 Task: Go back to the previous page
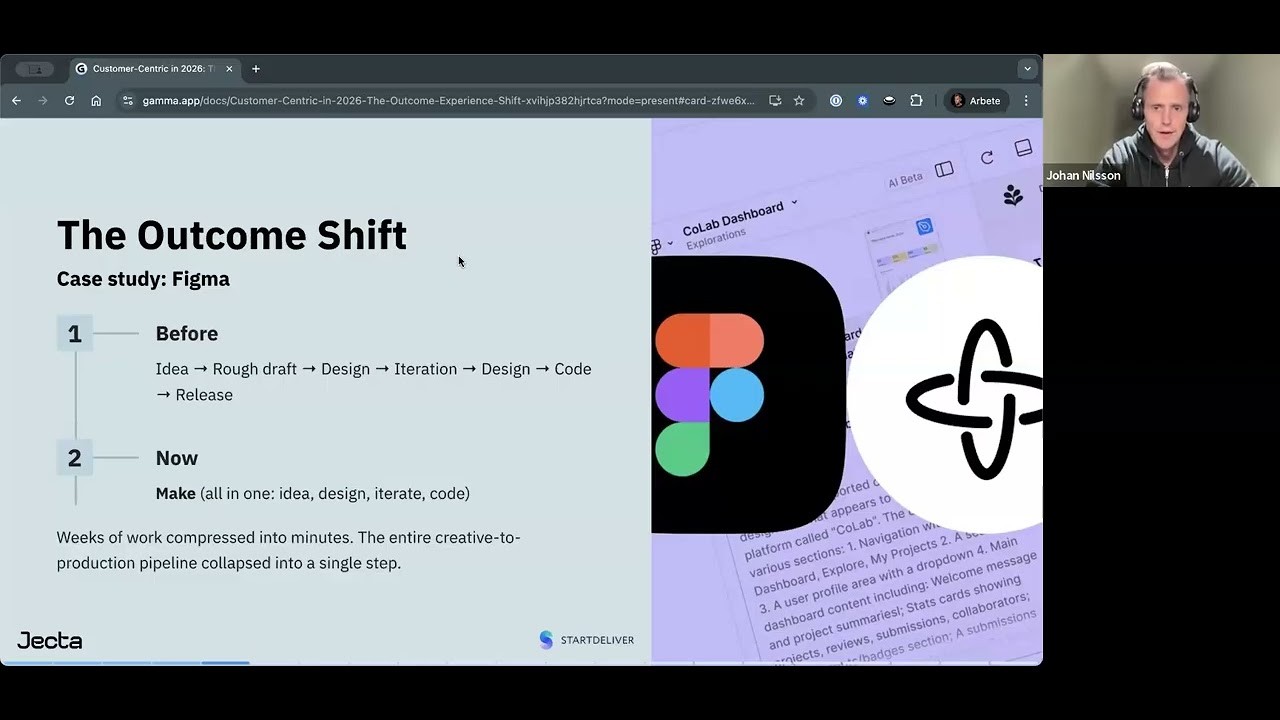coord(16,101)
